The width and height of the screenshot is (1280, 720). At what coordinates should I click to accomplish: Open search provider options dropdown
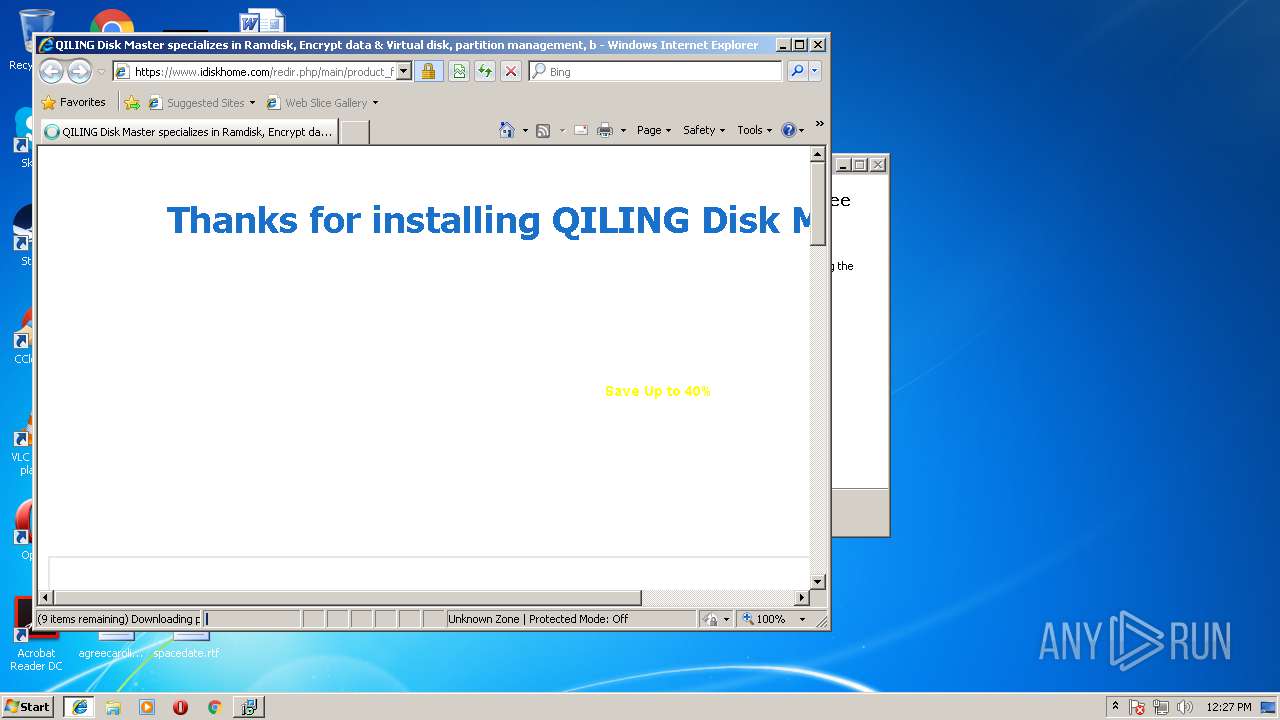click(x=815, y=71)
